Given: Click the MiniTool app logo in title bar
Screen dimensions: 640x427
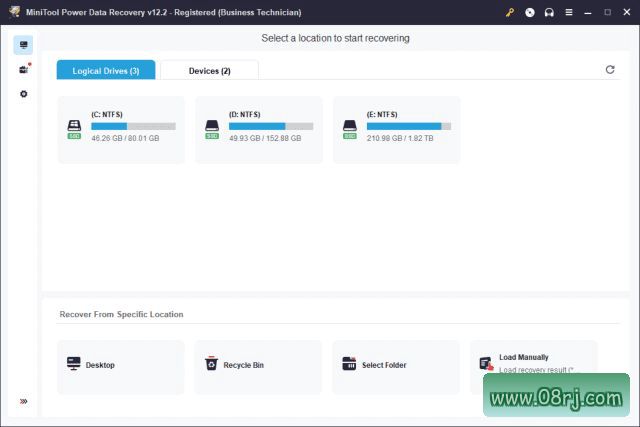Looking at the screenshot, I should pyautogui.click(x=15, y=11).
